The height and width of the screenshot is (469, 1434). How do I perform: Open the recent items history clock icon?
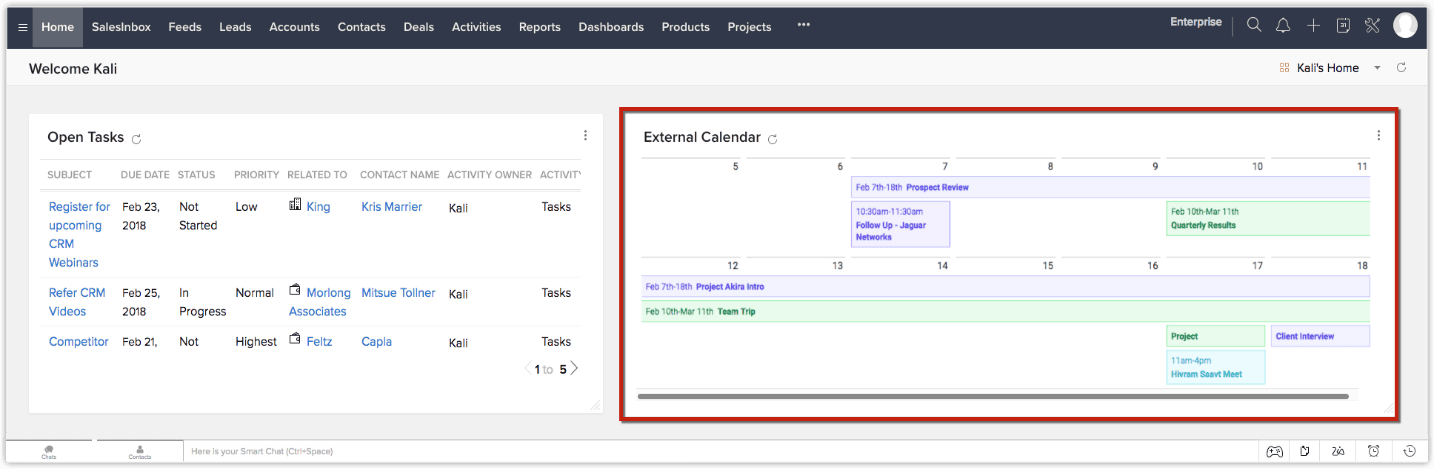pyautogui.click(x=1409, y=451)
